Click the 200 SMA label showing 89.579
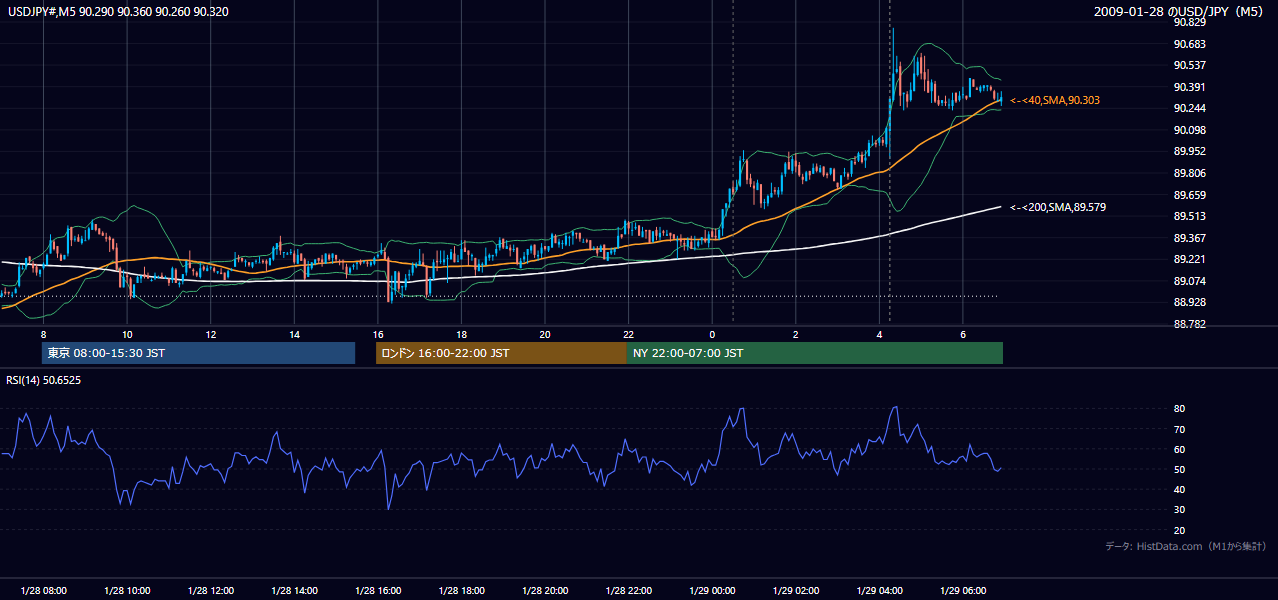The height and width of the screenshot is (600, 1278). [1058, 207]
